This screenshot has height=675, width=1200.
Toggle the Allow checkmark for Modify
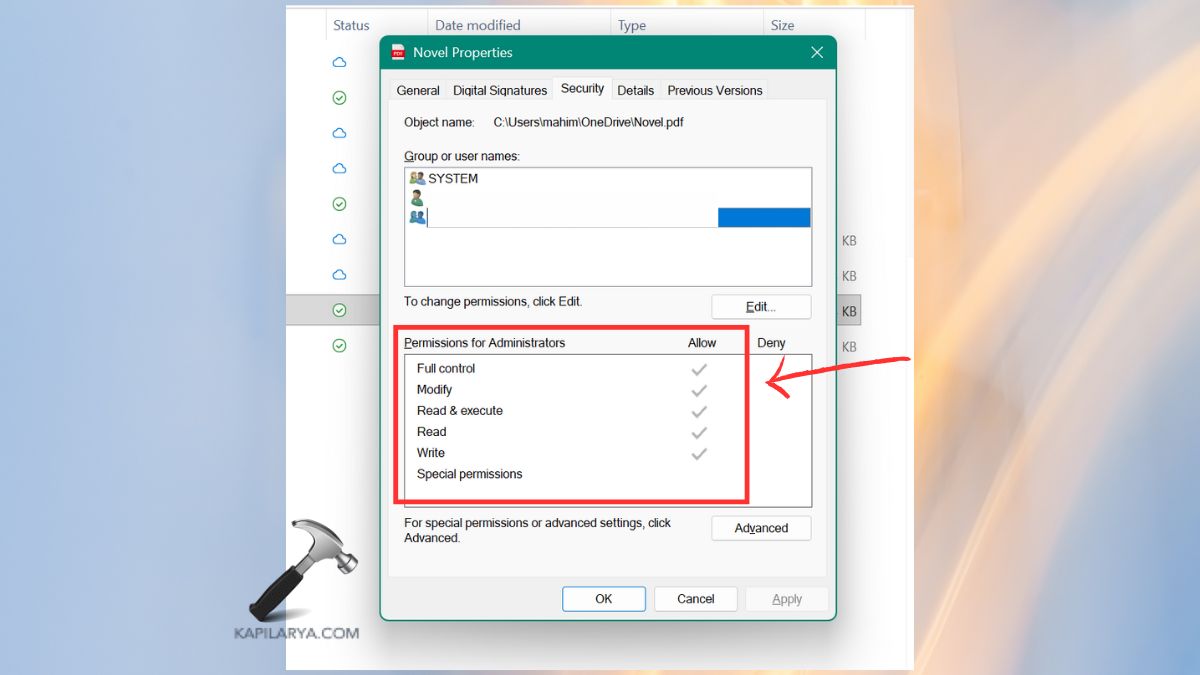(699, 389)
